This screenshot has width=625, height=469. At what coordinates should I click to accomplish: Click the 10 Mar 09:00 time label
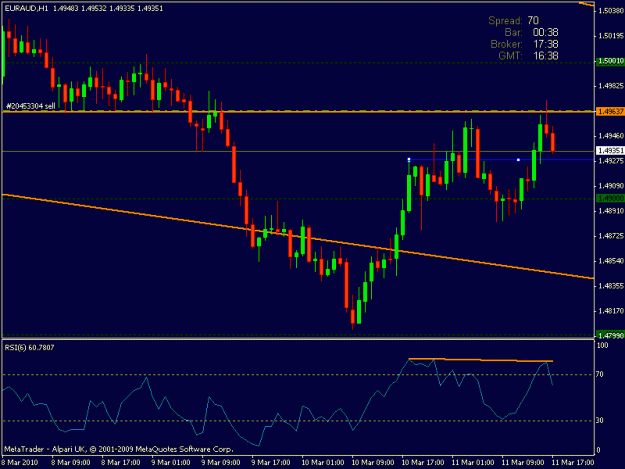(x=373, y=463)
